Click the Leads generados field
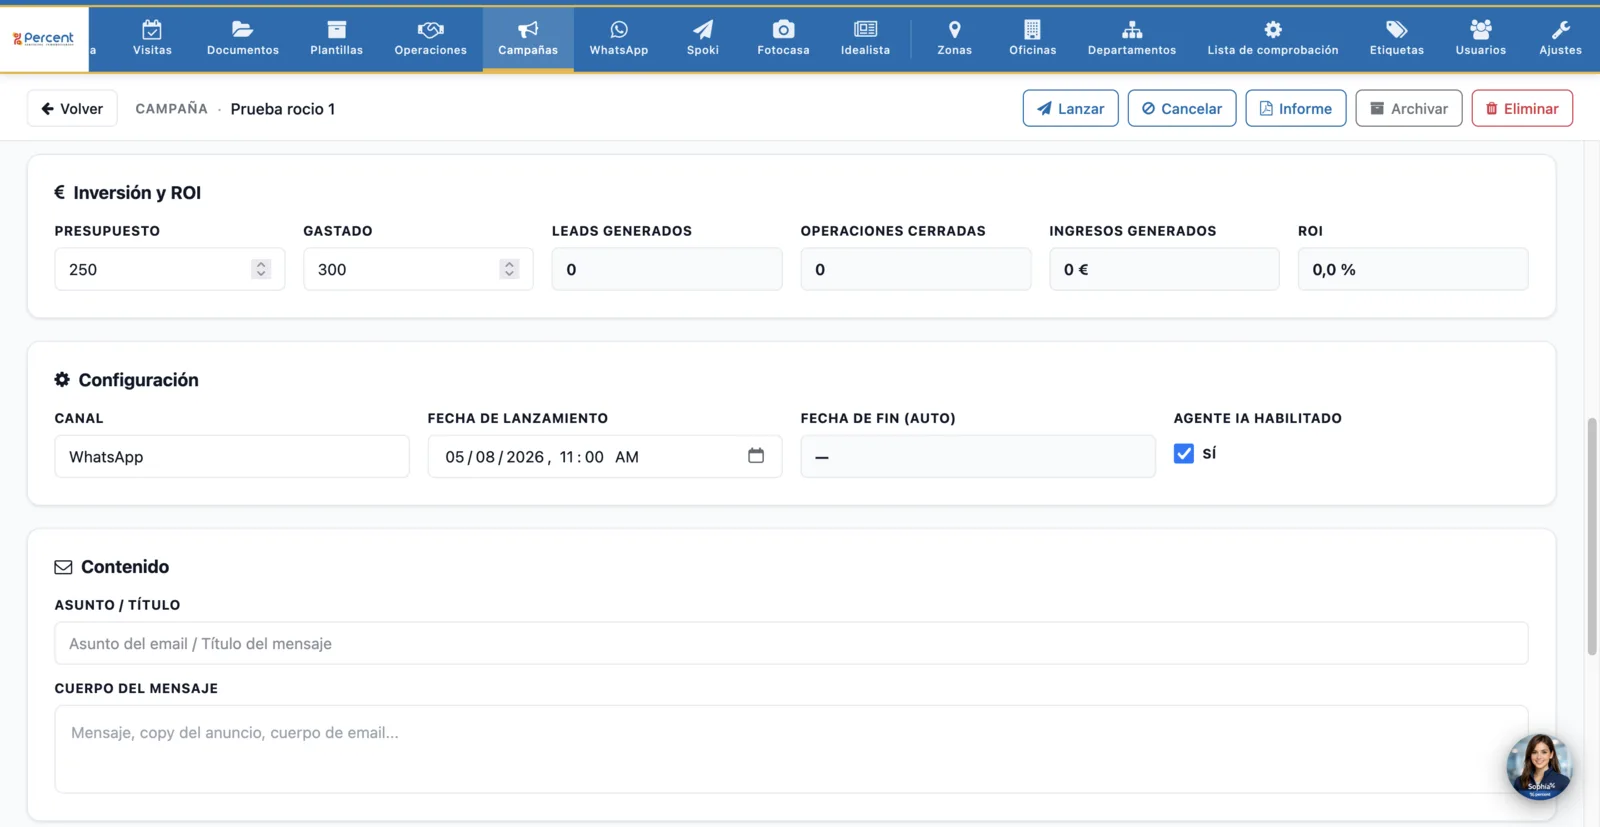Image resolution: width=1600 pixels, height=827 pixels. tap(667, 269)
